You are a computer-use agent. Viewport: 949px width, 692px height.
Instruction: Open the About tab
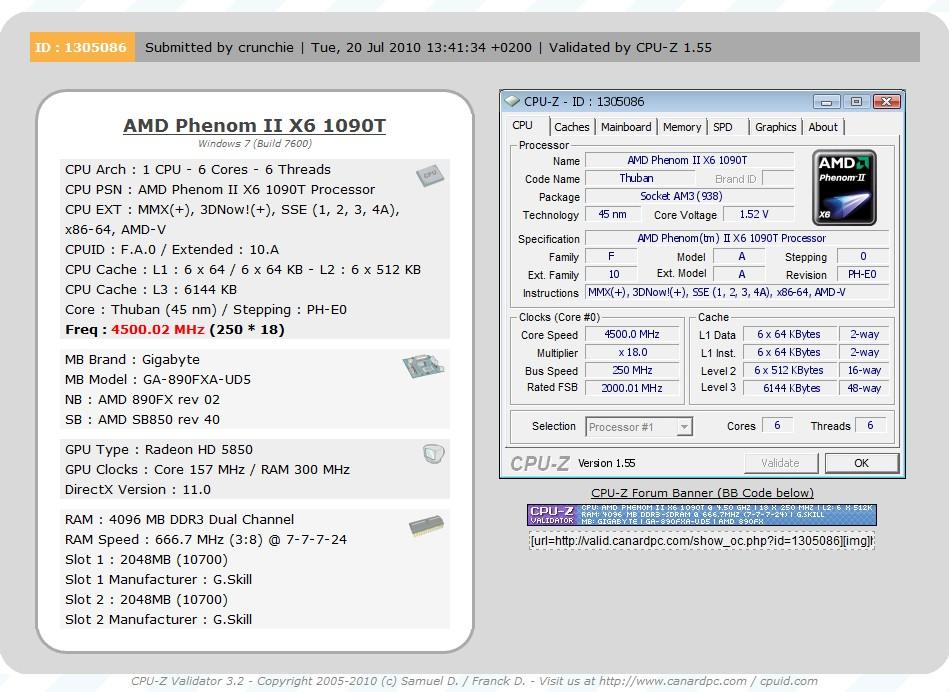[823, 127]
